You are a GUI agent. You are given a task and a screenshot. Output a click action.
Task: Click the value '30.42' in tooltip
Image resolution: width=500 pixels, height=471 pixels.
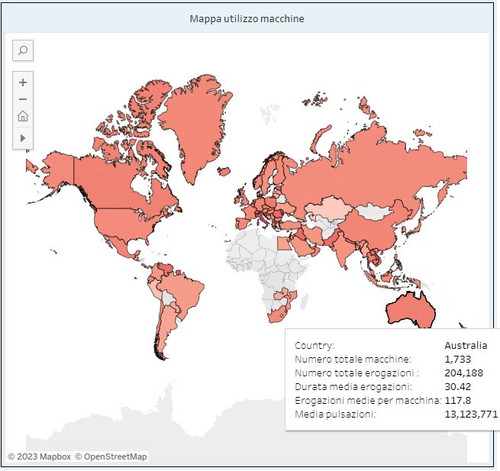click(x=458, y=387)
